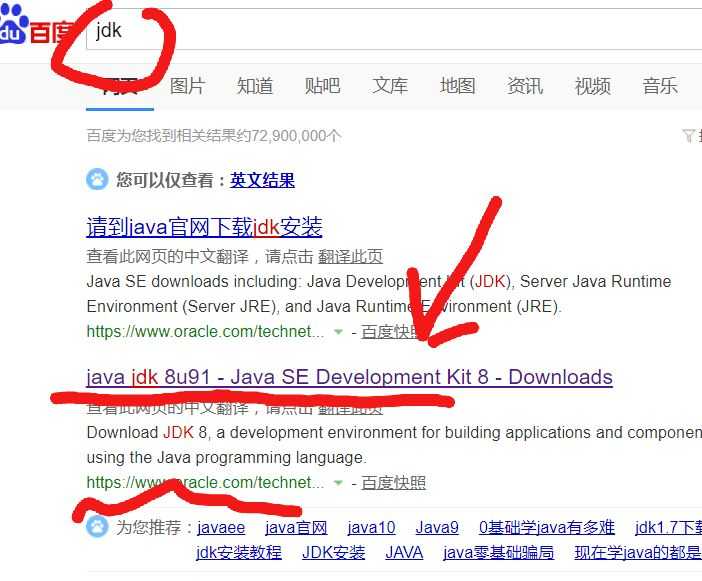The height and width of the screenshot is (581, 702).
Task: Focus the search box containing jdk
Action: [394, 30]
